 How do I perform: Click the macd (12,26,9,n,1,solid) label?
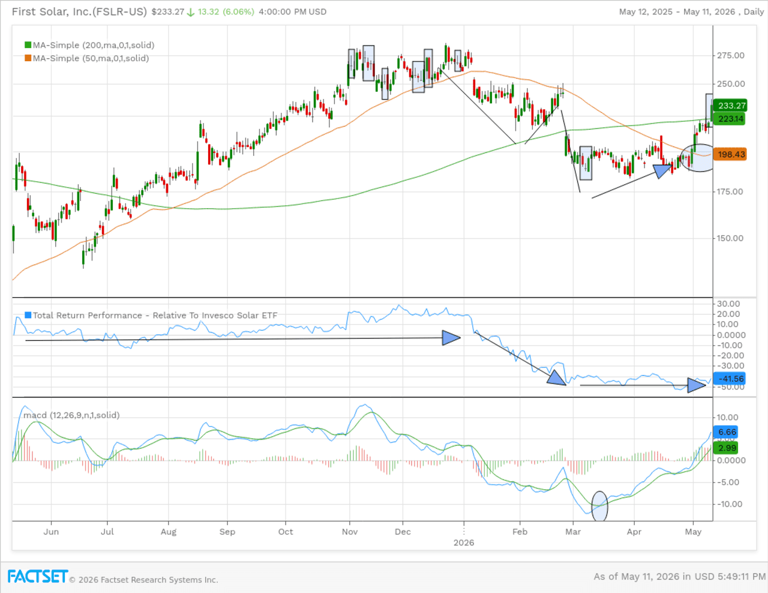coord(72,415)
